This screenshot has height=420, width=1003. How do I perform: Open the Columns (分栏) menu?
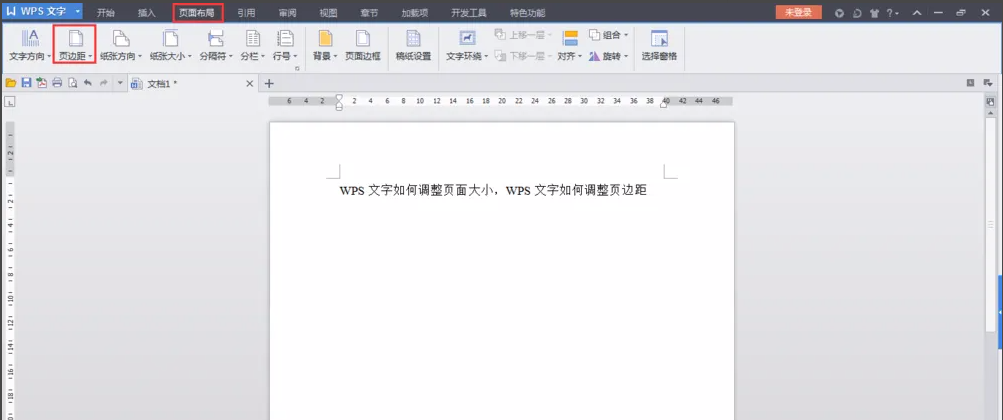[x=253, y=45]
